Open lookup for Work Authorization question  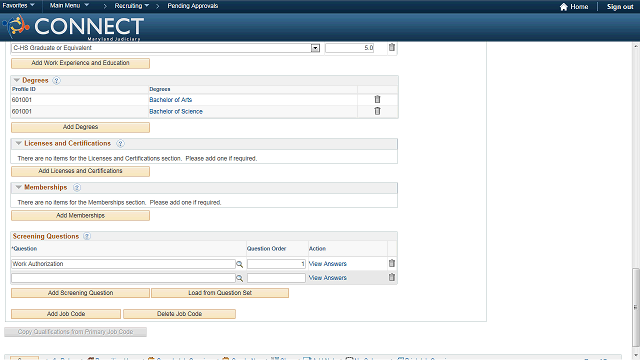240,264
